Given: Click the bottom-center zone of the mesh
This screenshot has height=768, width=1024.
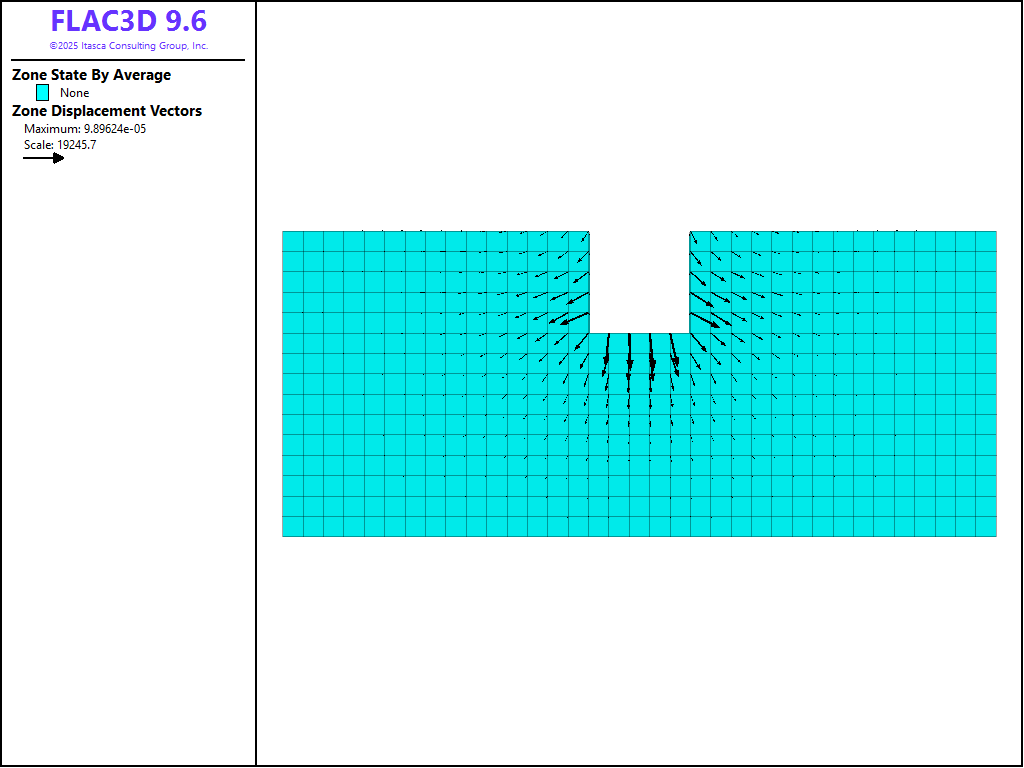Looking at the screenshot, I should pyautogui.click(x=640, y=527).
